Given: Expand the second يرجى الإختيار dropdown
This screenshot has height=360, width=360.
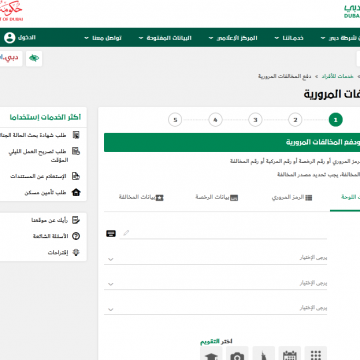Looking at the screenshot, I should 215,283.
